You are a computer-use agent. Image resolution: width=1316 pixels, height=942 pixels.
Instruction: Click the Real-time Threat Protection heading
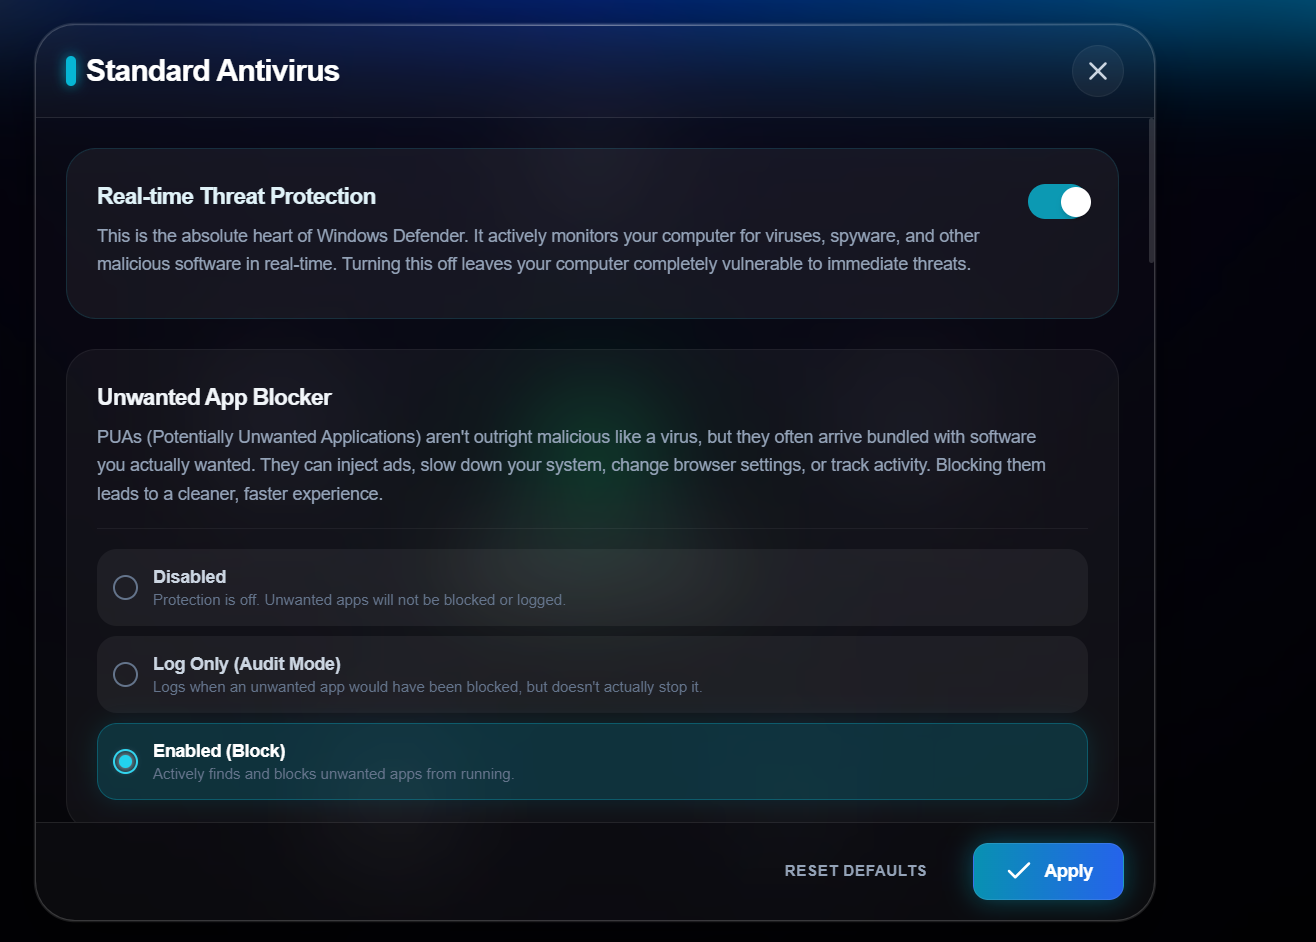pyautogui.click(x=236, y=196)
